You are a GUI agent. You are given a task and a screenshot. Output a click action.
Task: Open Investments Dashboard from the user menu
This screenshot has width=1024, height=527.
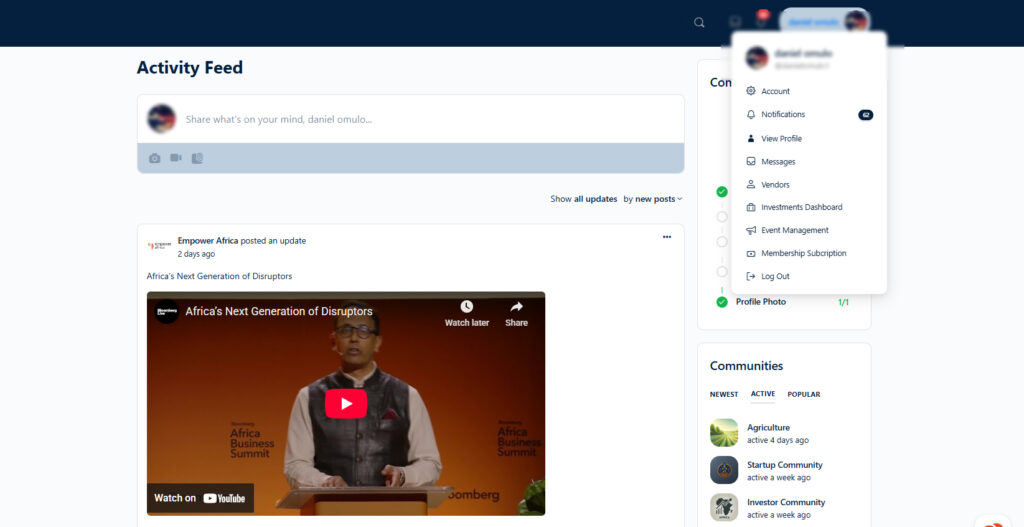[x=801, y=207]
